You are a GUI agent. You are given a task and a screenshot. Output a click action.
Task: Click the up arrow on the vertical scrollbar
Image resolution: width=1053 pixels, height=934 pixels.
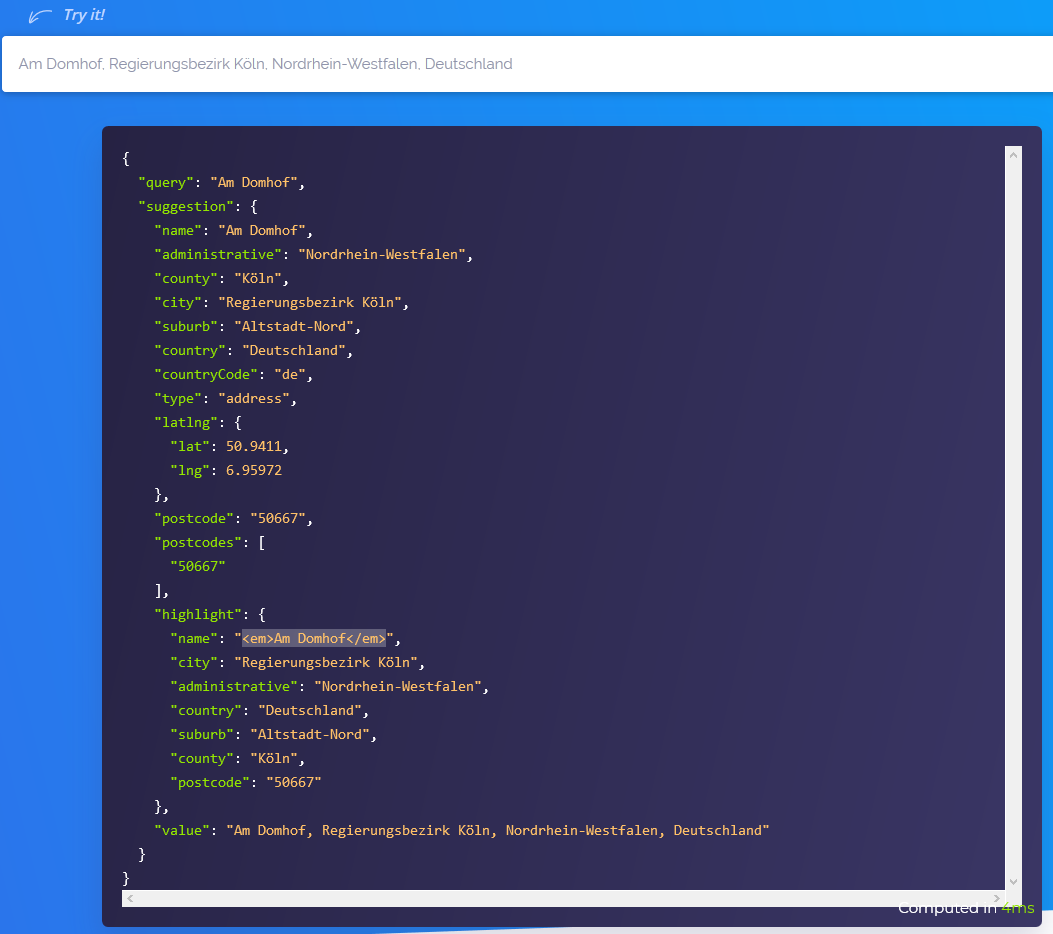(x=1014, y=153)
